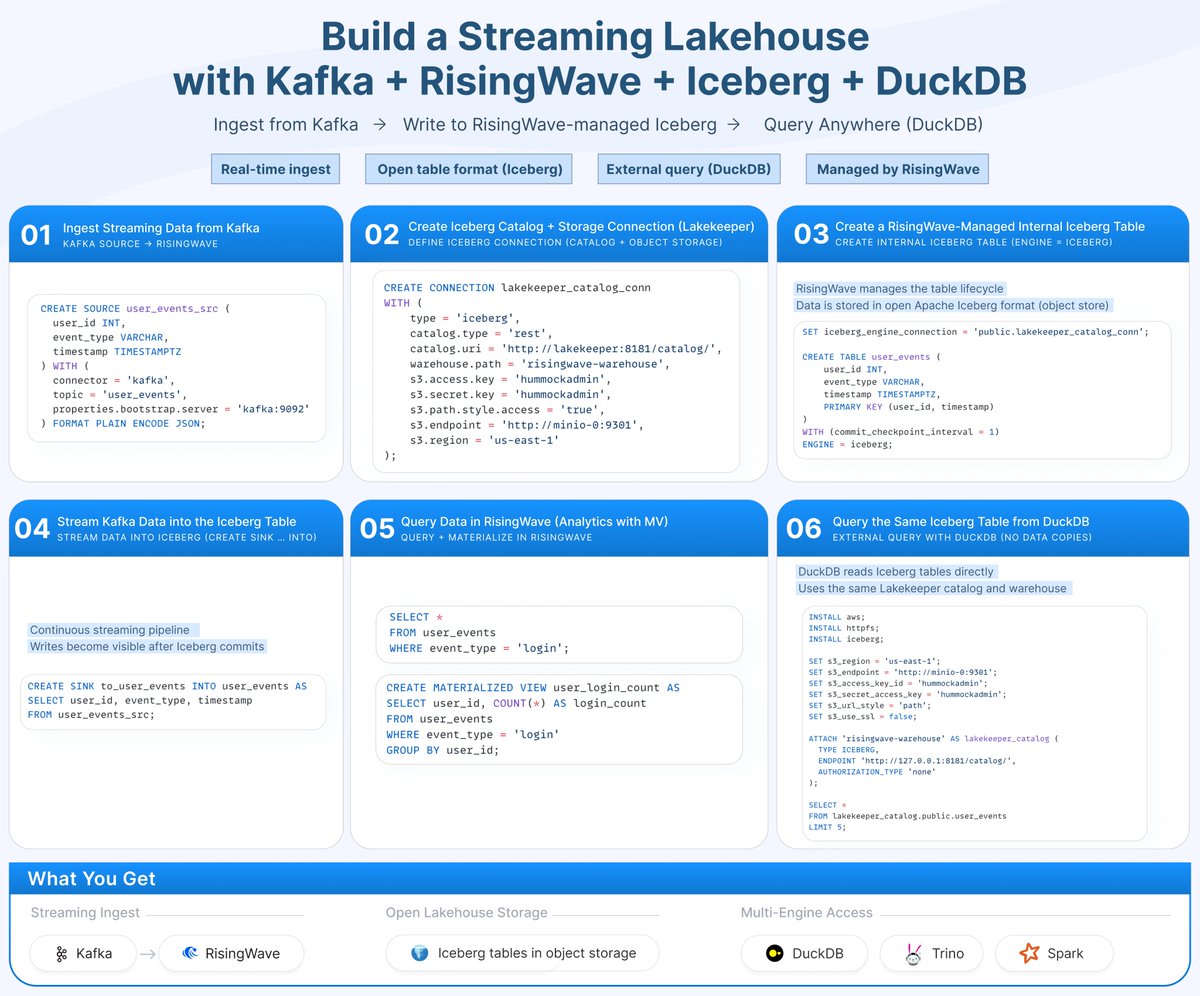The height and width of the screenshot is (996, 1200).
Task: Click the Kafka logo icon
Action: point(61,953)
